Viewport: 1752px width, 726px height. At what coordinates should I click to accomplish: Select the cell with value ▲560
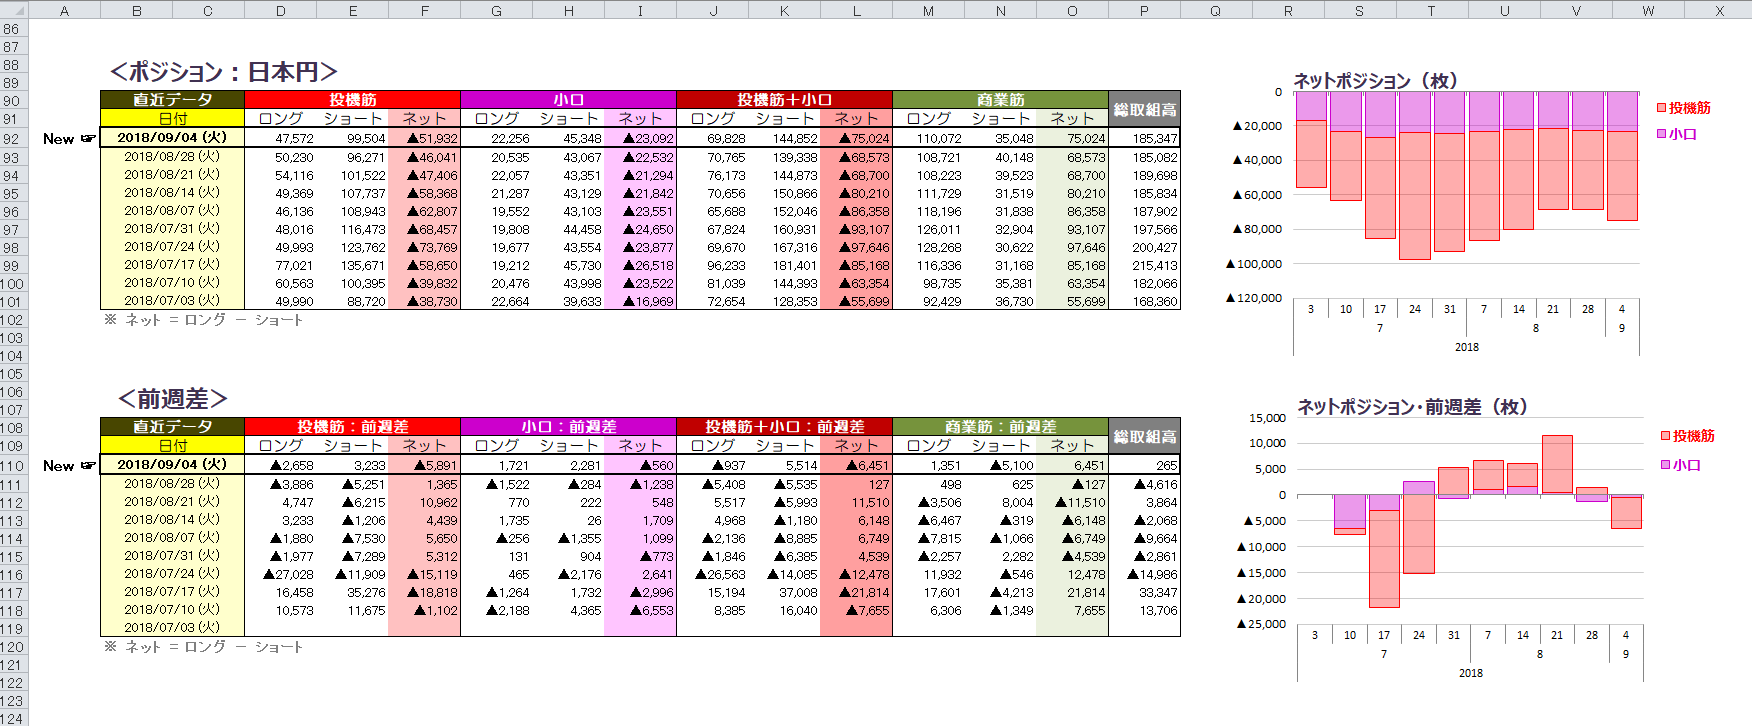click(x=640, y=465)
